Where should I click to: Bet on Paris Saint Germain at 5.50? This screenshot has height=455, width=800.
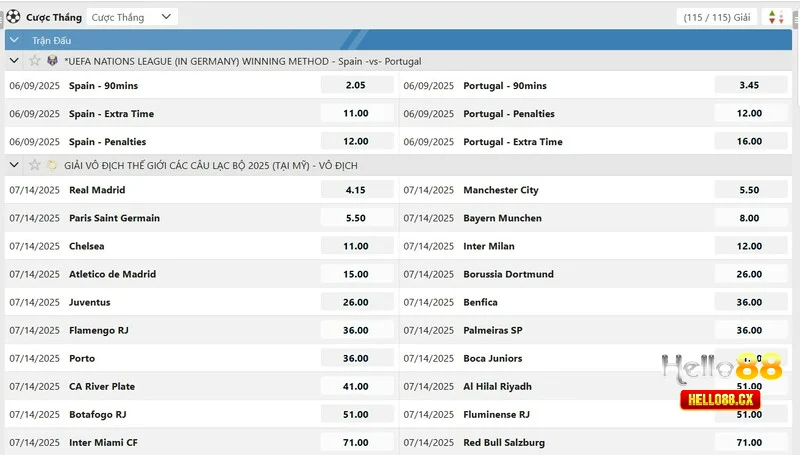(x=356, y=218)
